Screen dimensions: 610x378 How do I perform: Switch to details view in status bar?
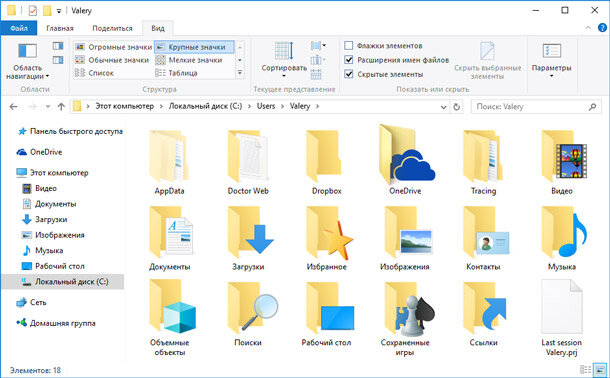coord(585,369)
